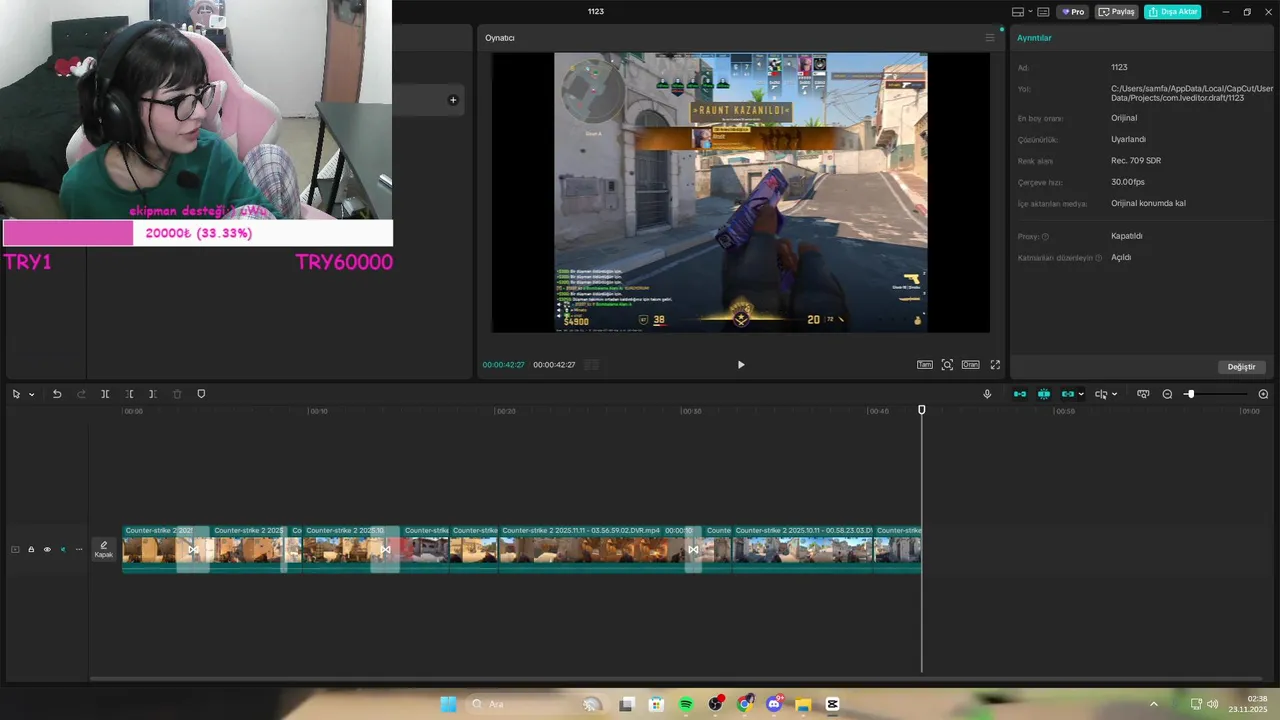This screenshot has height=720, width=1280.
Task: Open the track more-options dots
Action: pos(79,549)
